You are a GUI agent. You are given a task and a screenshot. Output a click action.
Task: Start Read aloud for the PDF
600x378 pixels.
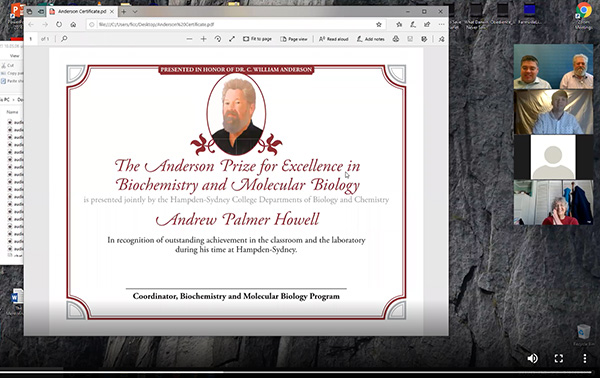[x=333, y=39]
